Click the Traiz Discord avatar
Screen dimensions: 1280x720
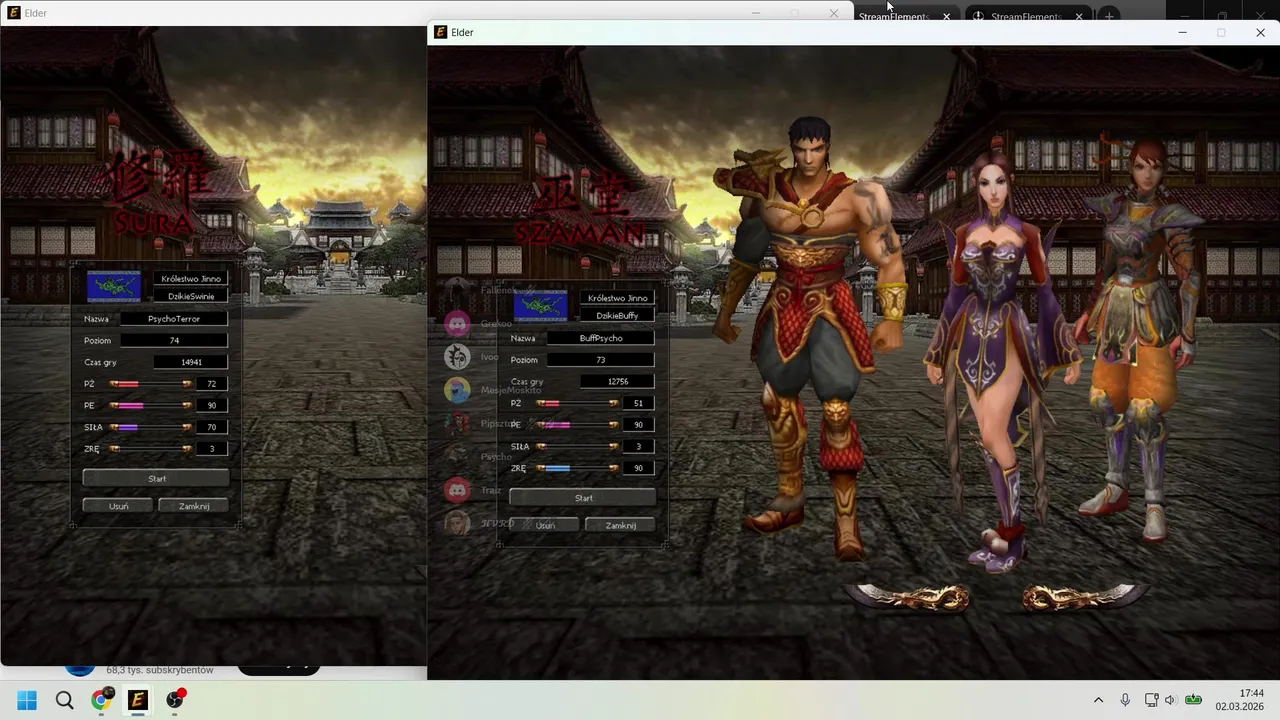pos(458,490)
